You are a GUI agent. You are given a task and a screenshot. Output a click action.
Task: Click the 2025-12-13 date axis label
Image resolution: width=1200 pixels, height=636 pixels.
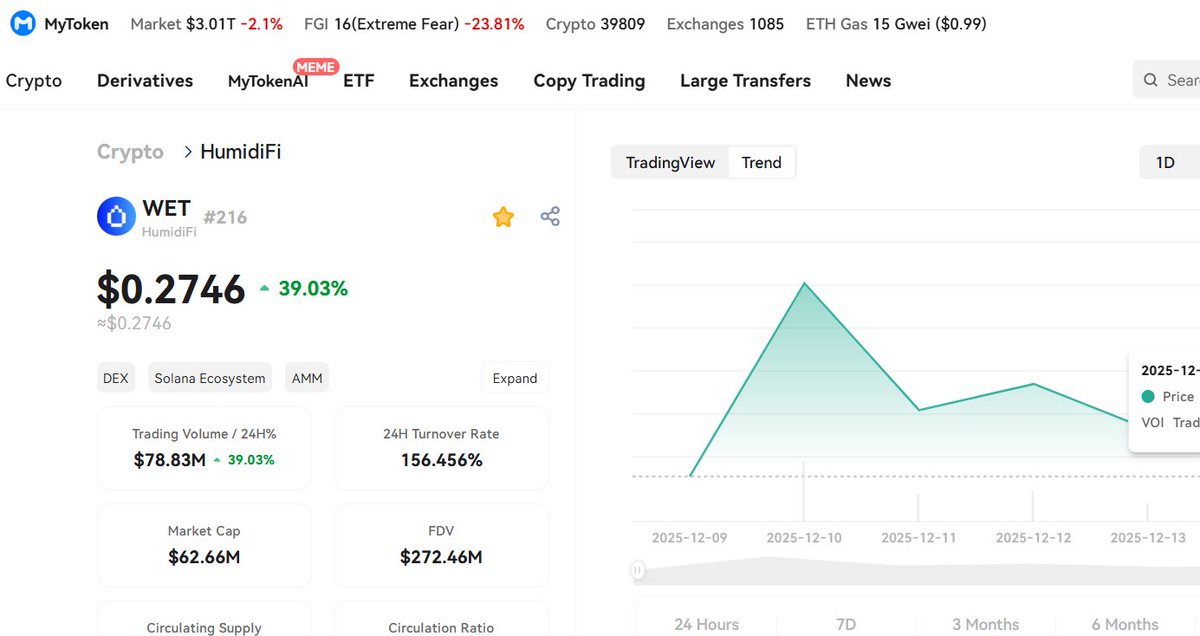[x=1148, y=538]
